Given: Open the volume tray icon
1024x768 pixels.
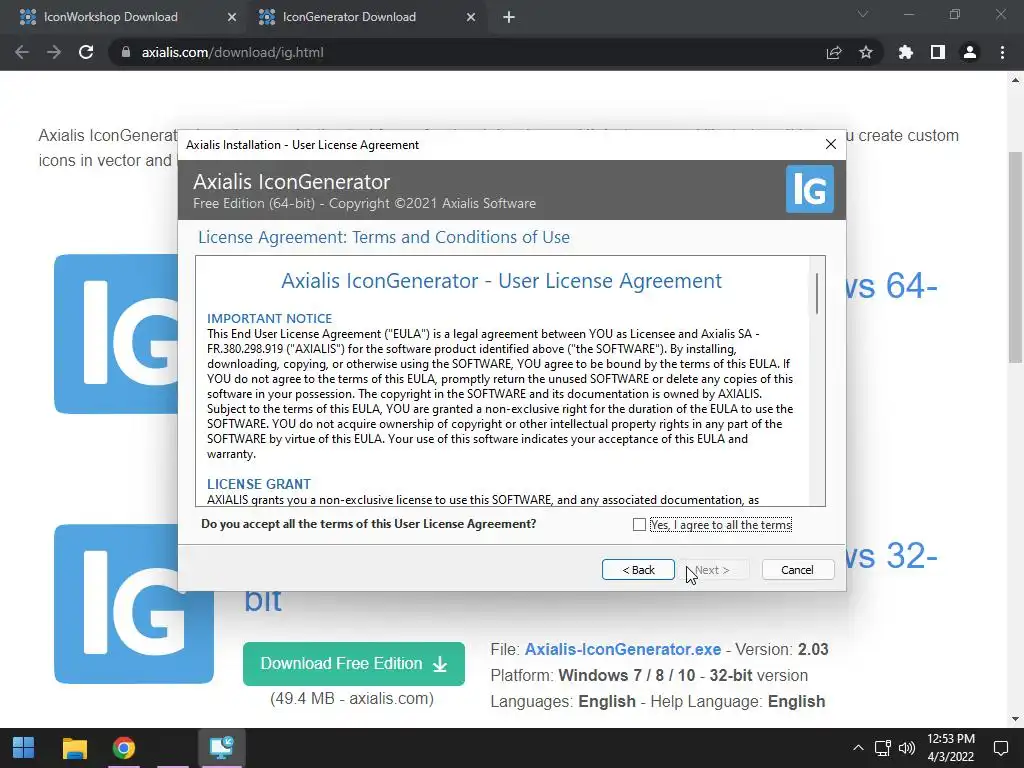Looking at the screenshot, I should tap(906, 748).
